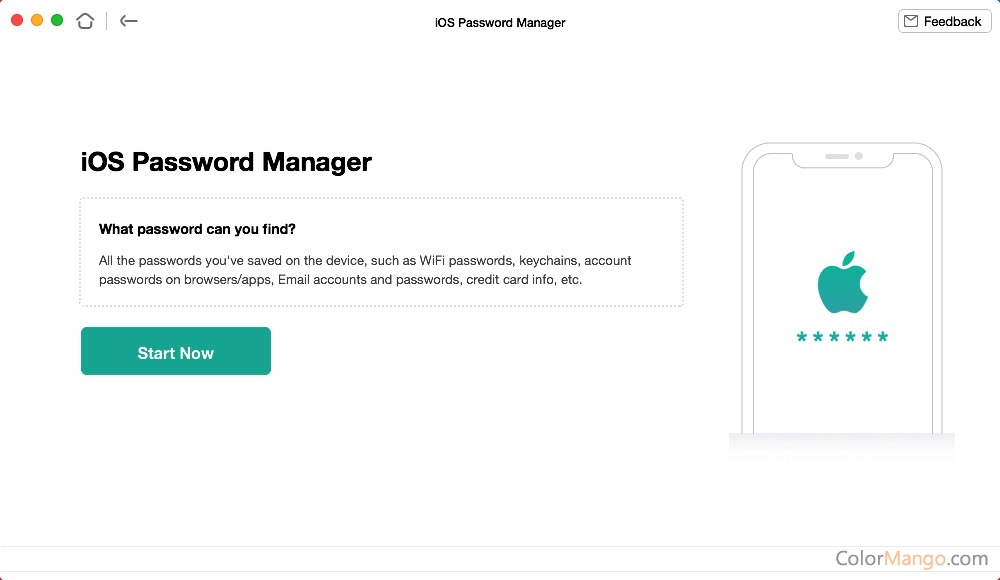Click the back arrow icon
The image size is (1000, 580).
[128, 21]
